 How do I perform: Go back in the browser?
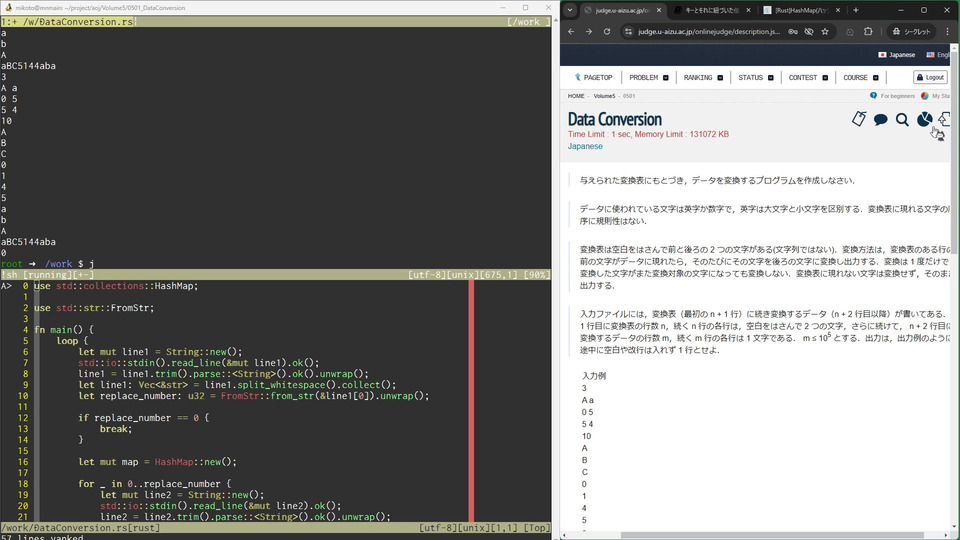click(x=571, y=31)
